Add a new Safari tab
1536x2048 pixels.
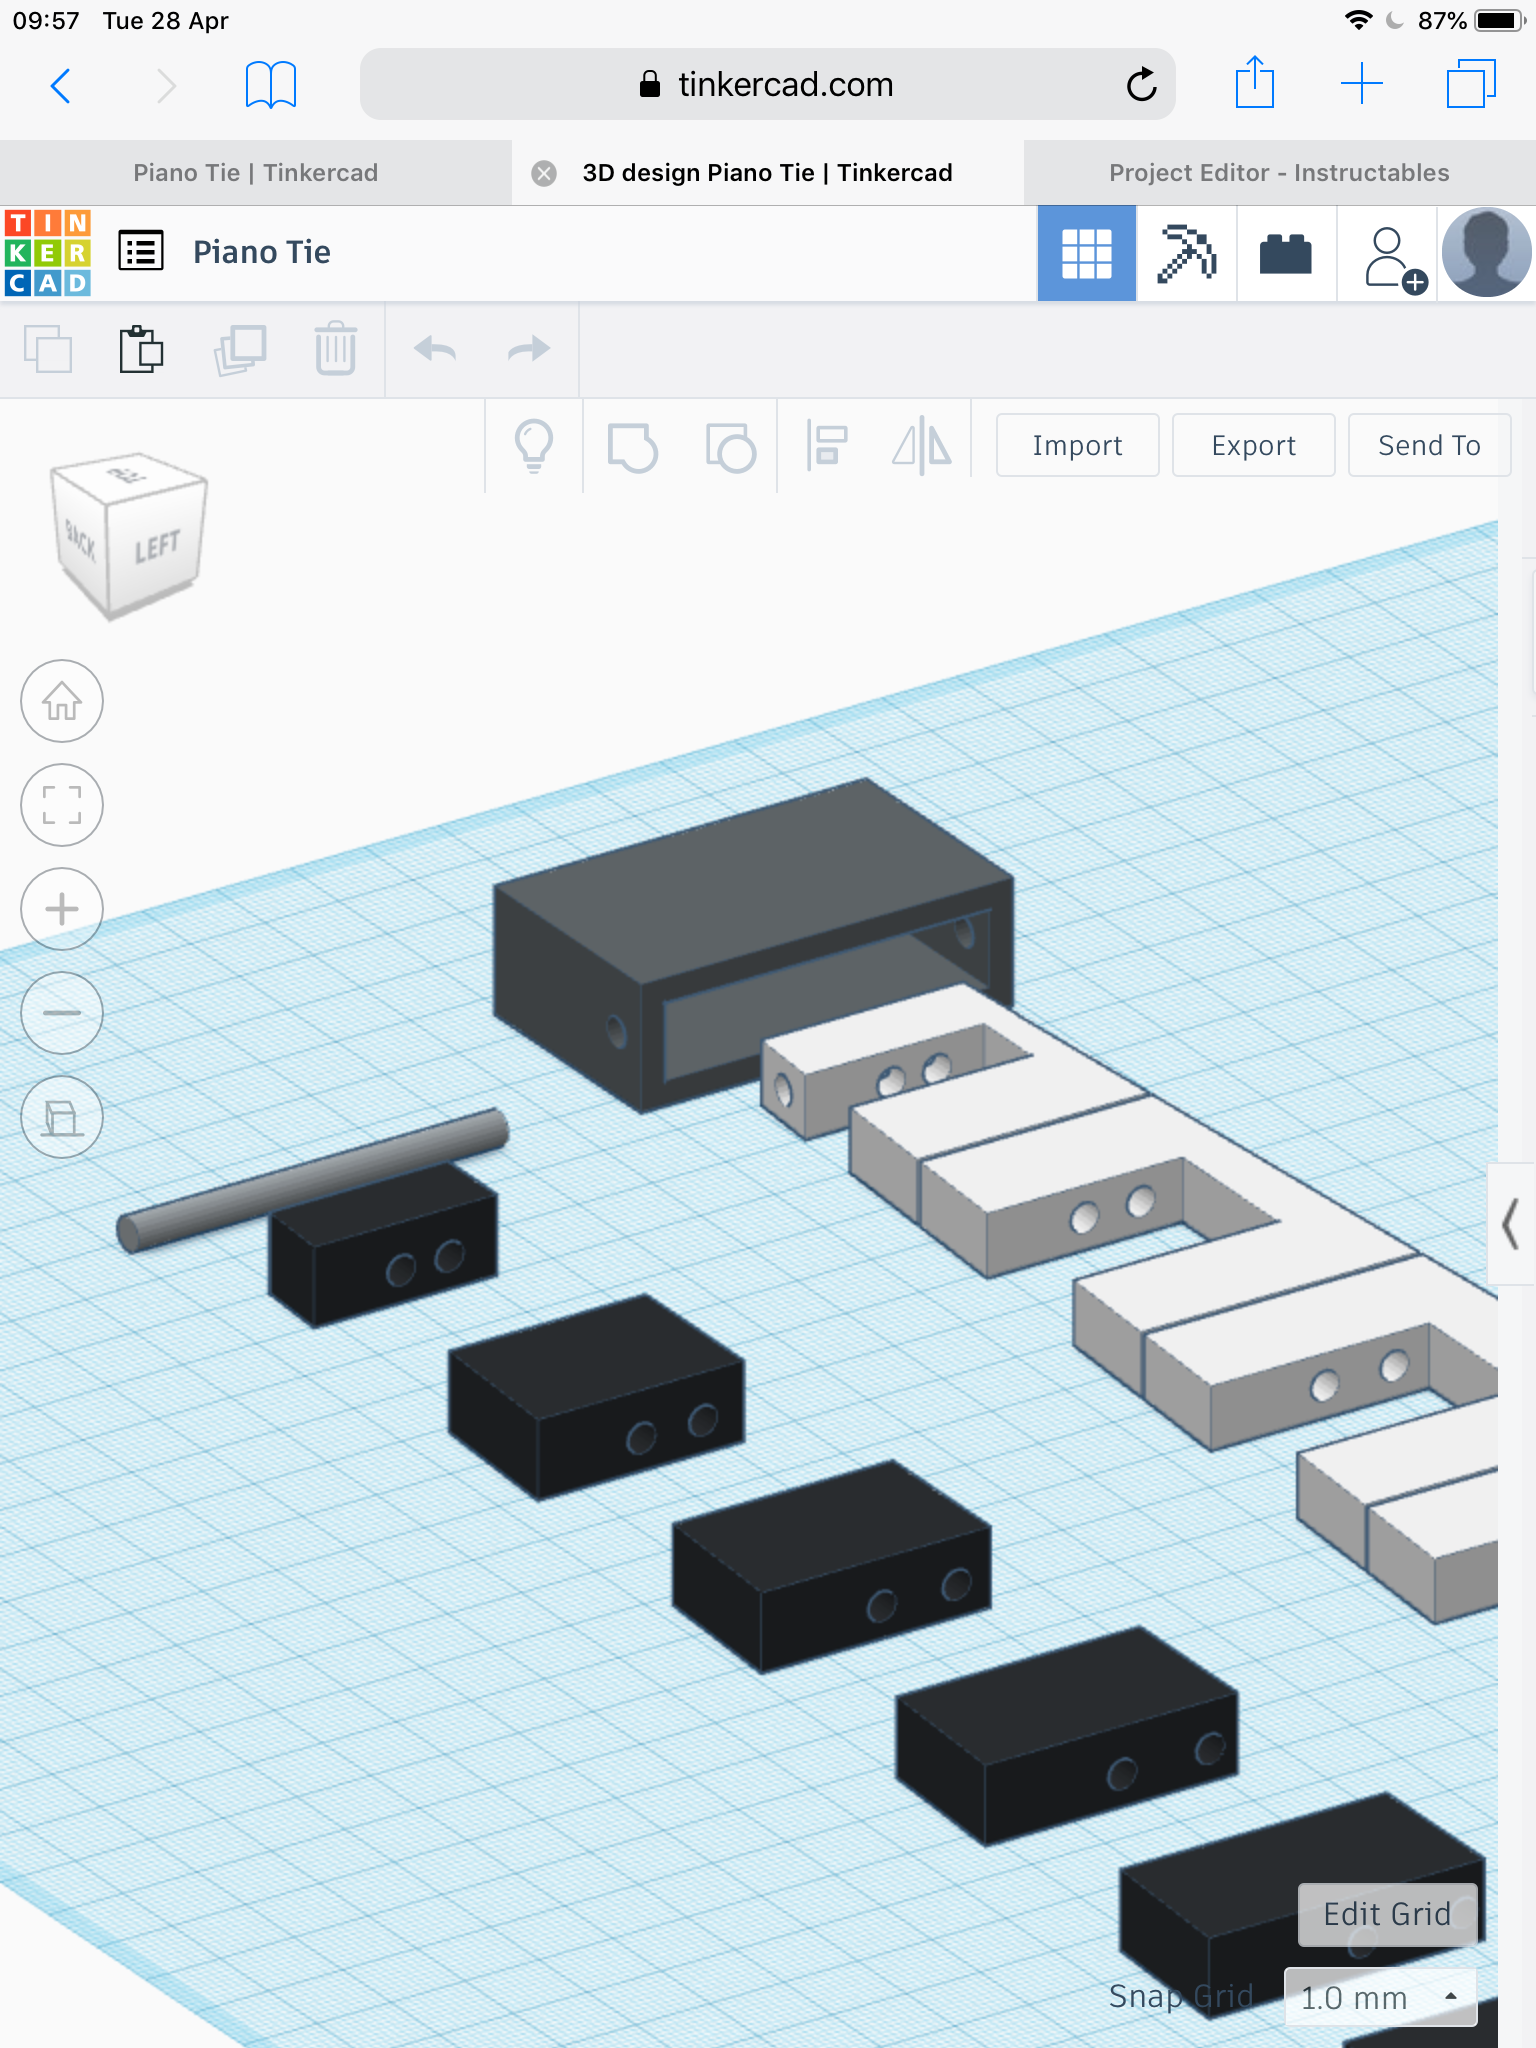(1362, 84)
